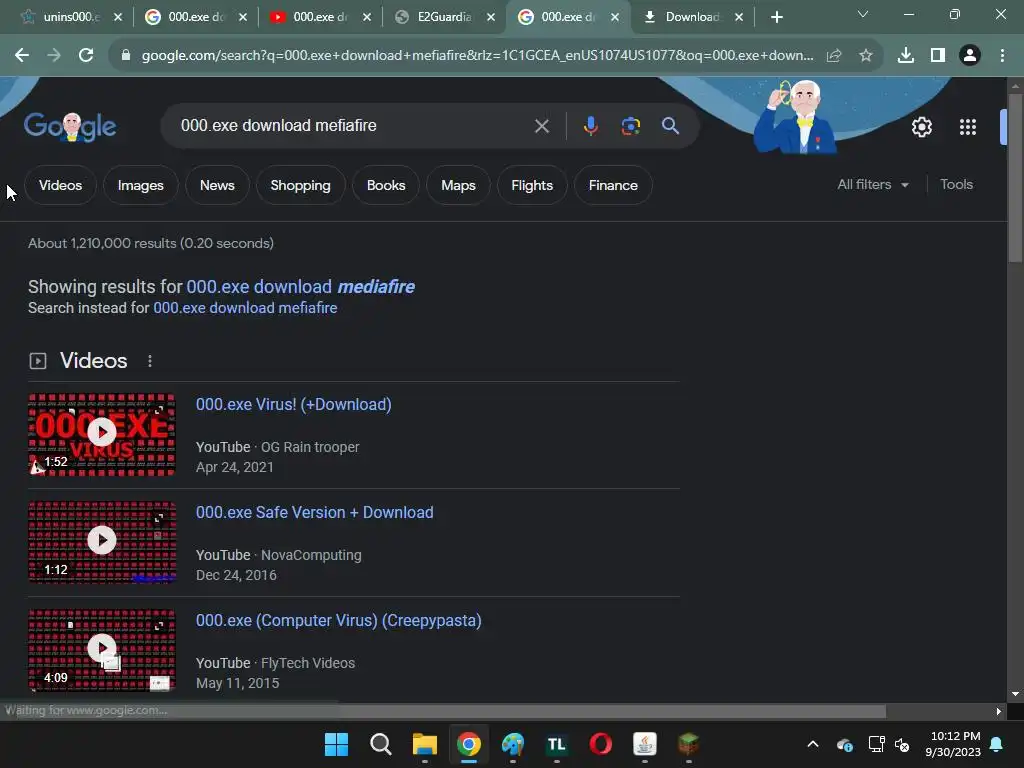Open a new browser tab

pos(776,17)
